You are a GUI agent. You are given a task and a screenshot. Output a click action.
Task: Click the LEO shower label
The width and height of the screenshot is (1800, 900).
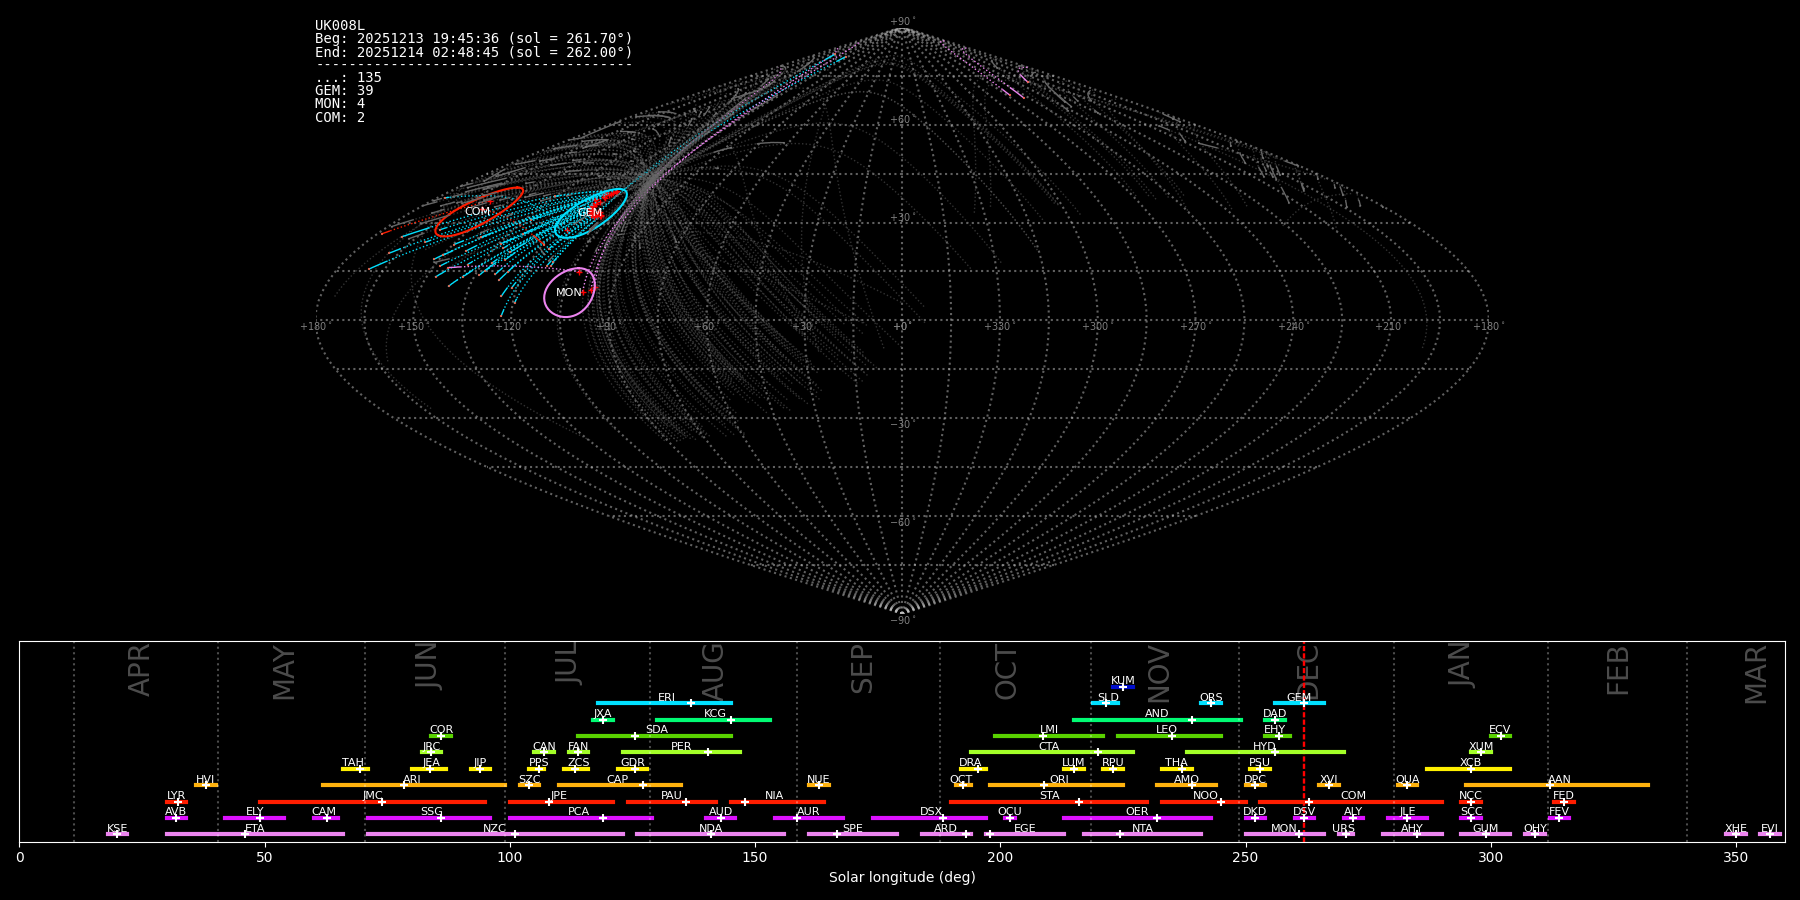tap(1167, 730)
